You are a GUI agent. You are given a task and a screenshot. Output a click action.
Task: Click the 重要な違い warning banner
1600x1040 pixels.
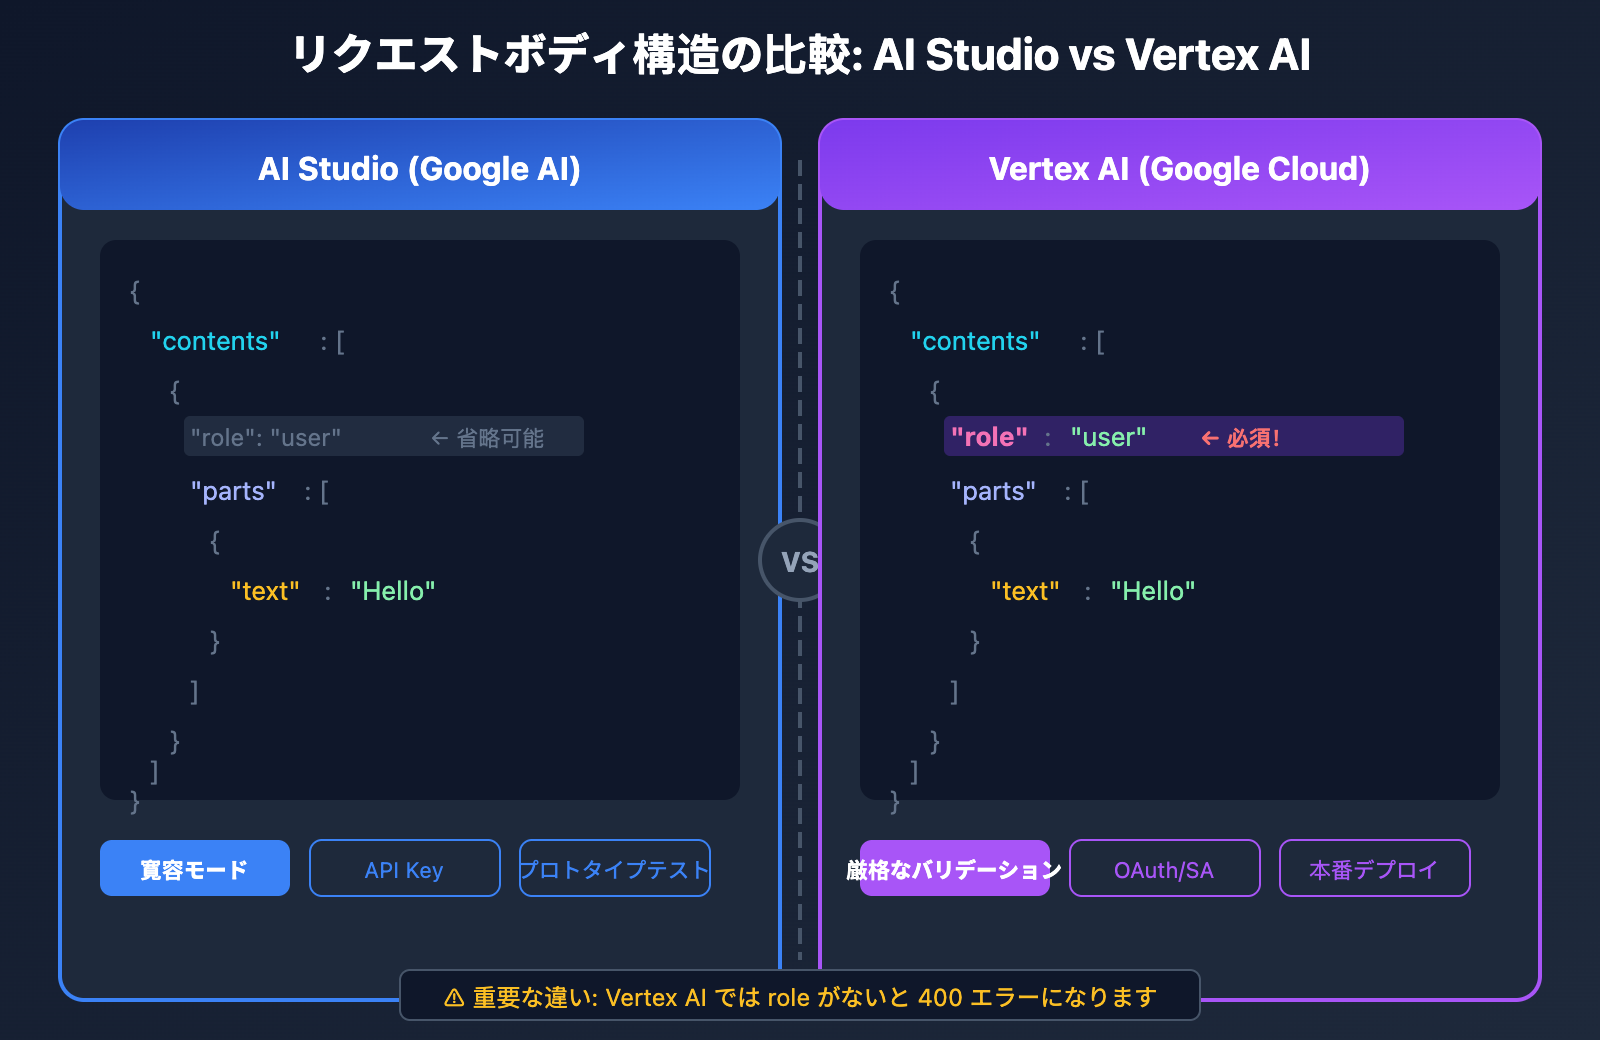[x=799, y=996]
